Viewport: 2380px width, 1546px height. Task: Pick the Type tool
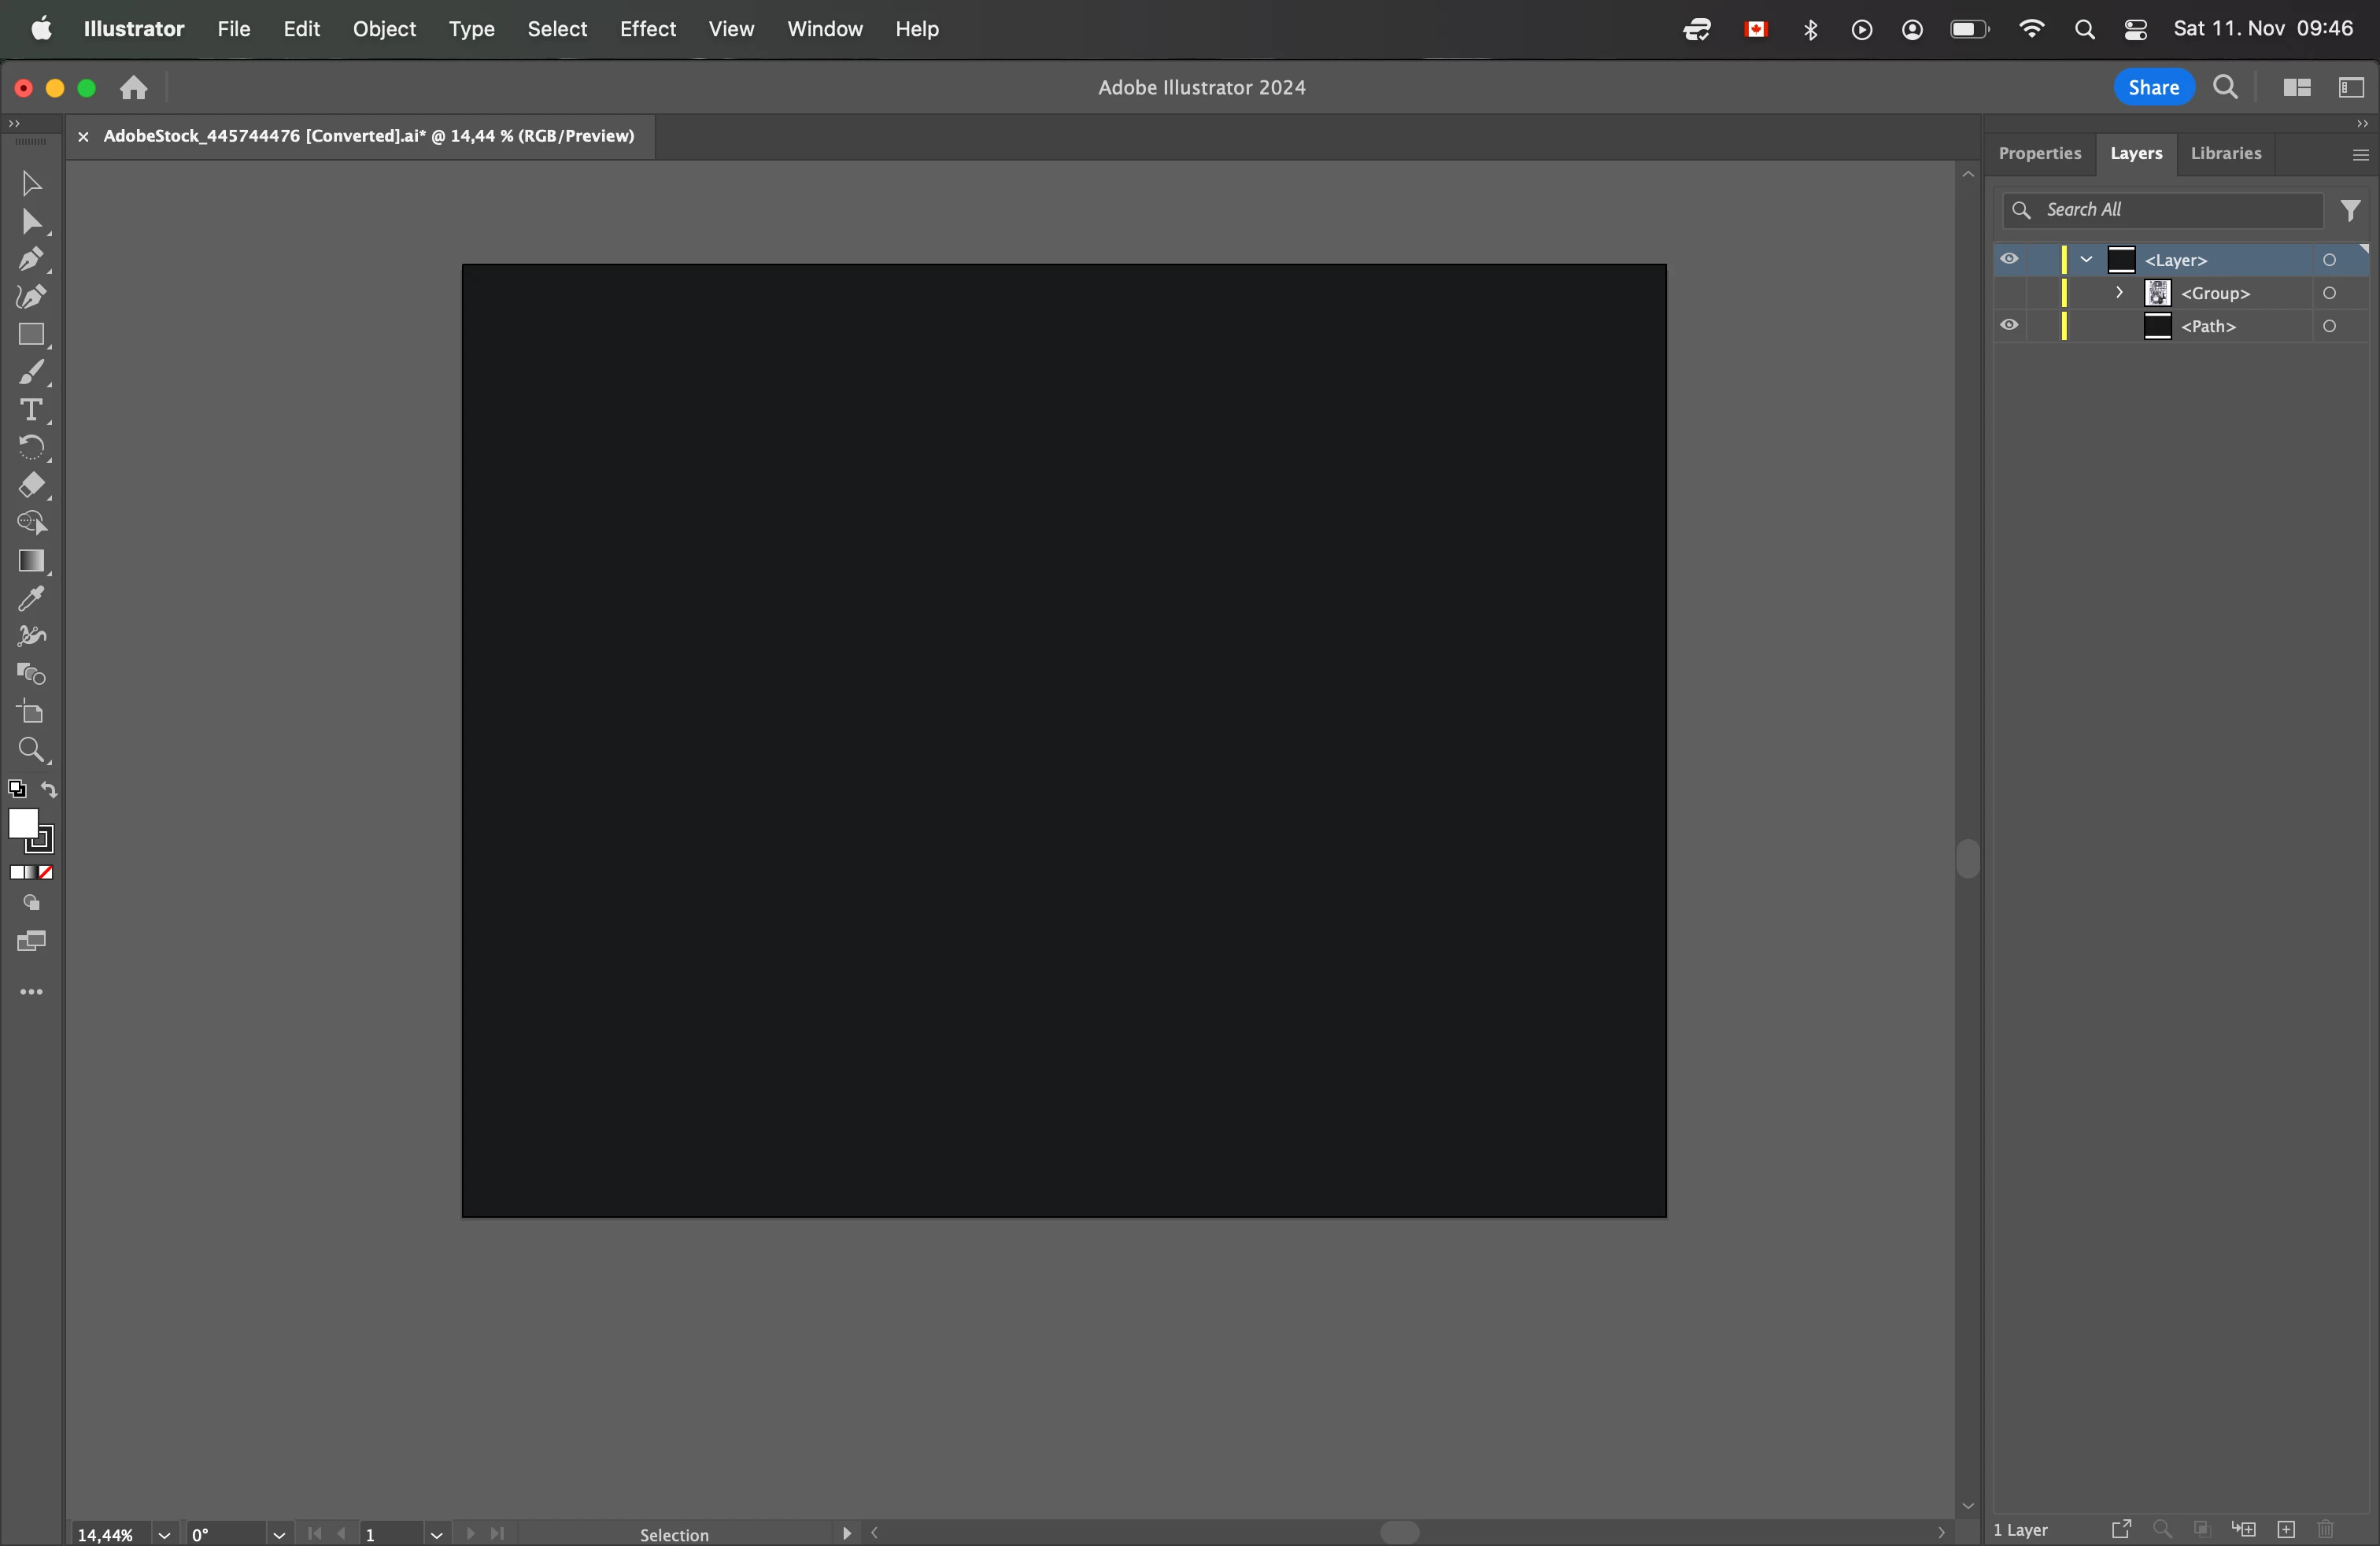[31, 410]
